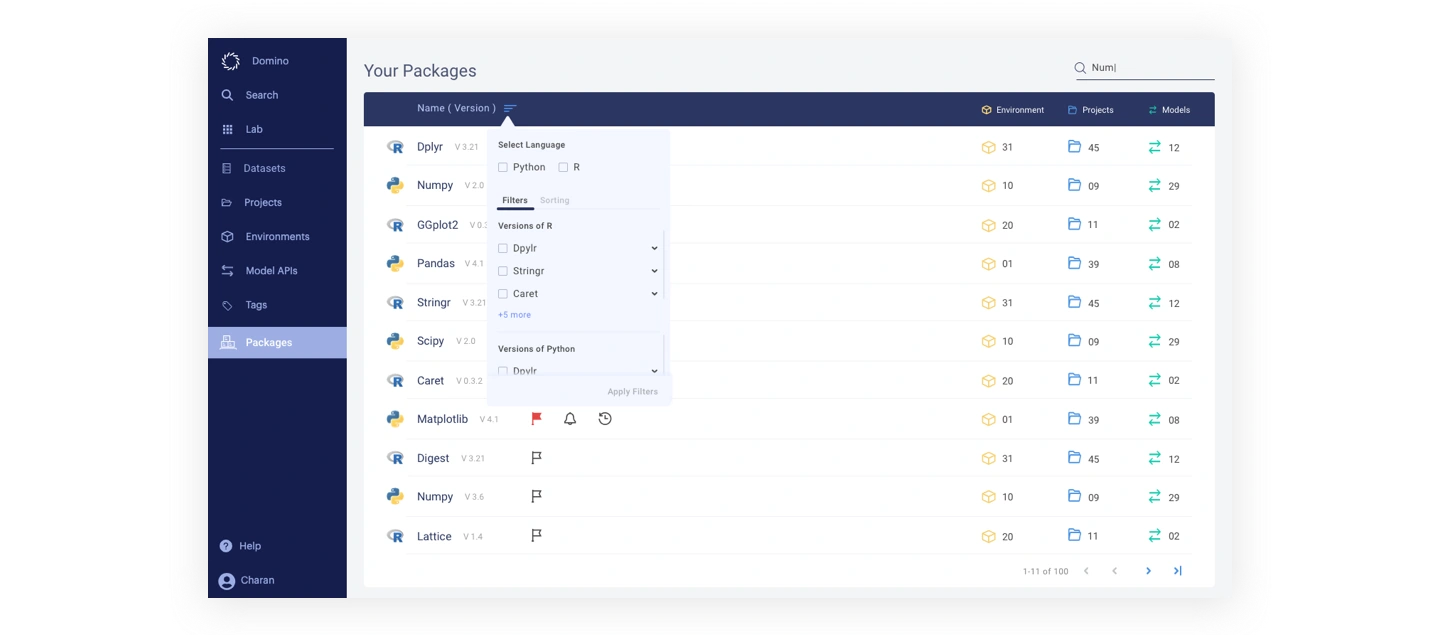Check the R language checkbox
Image resolution: width=1440 pixels, height=635 pixels.
563,167
